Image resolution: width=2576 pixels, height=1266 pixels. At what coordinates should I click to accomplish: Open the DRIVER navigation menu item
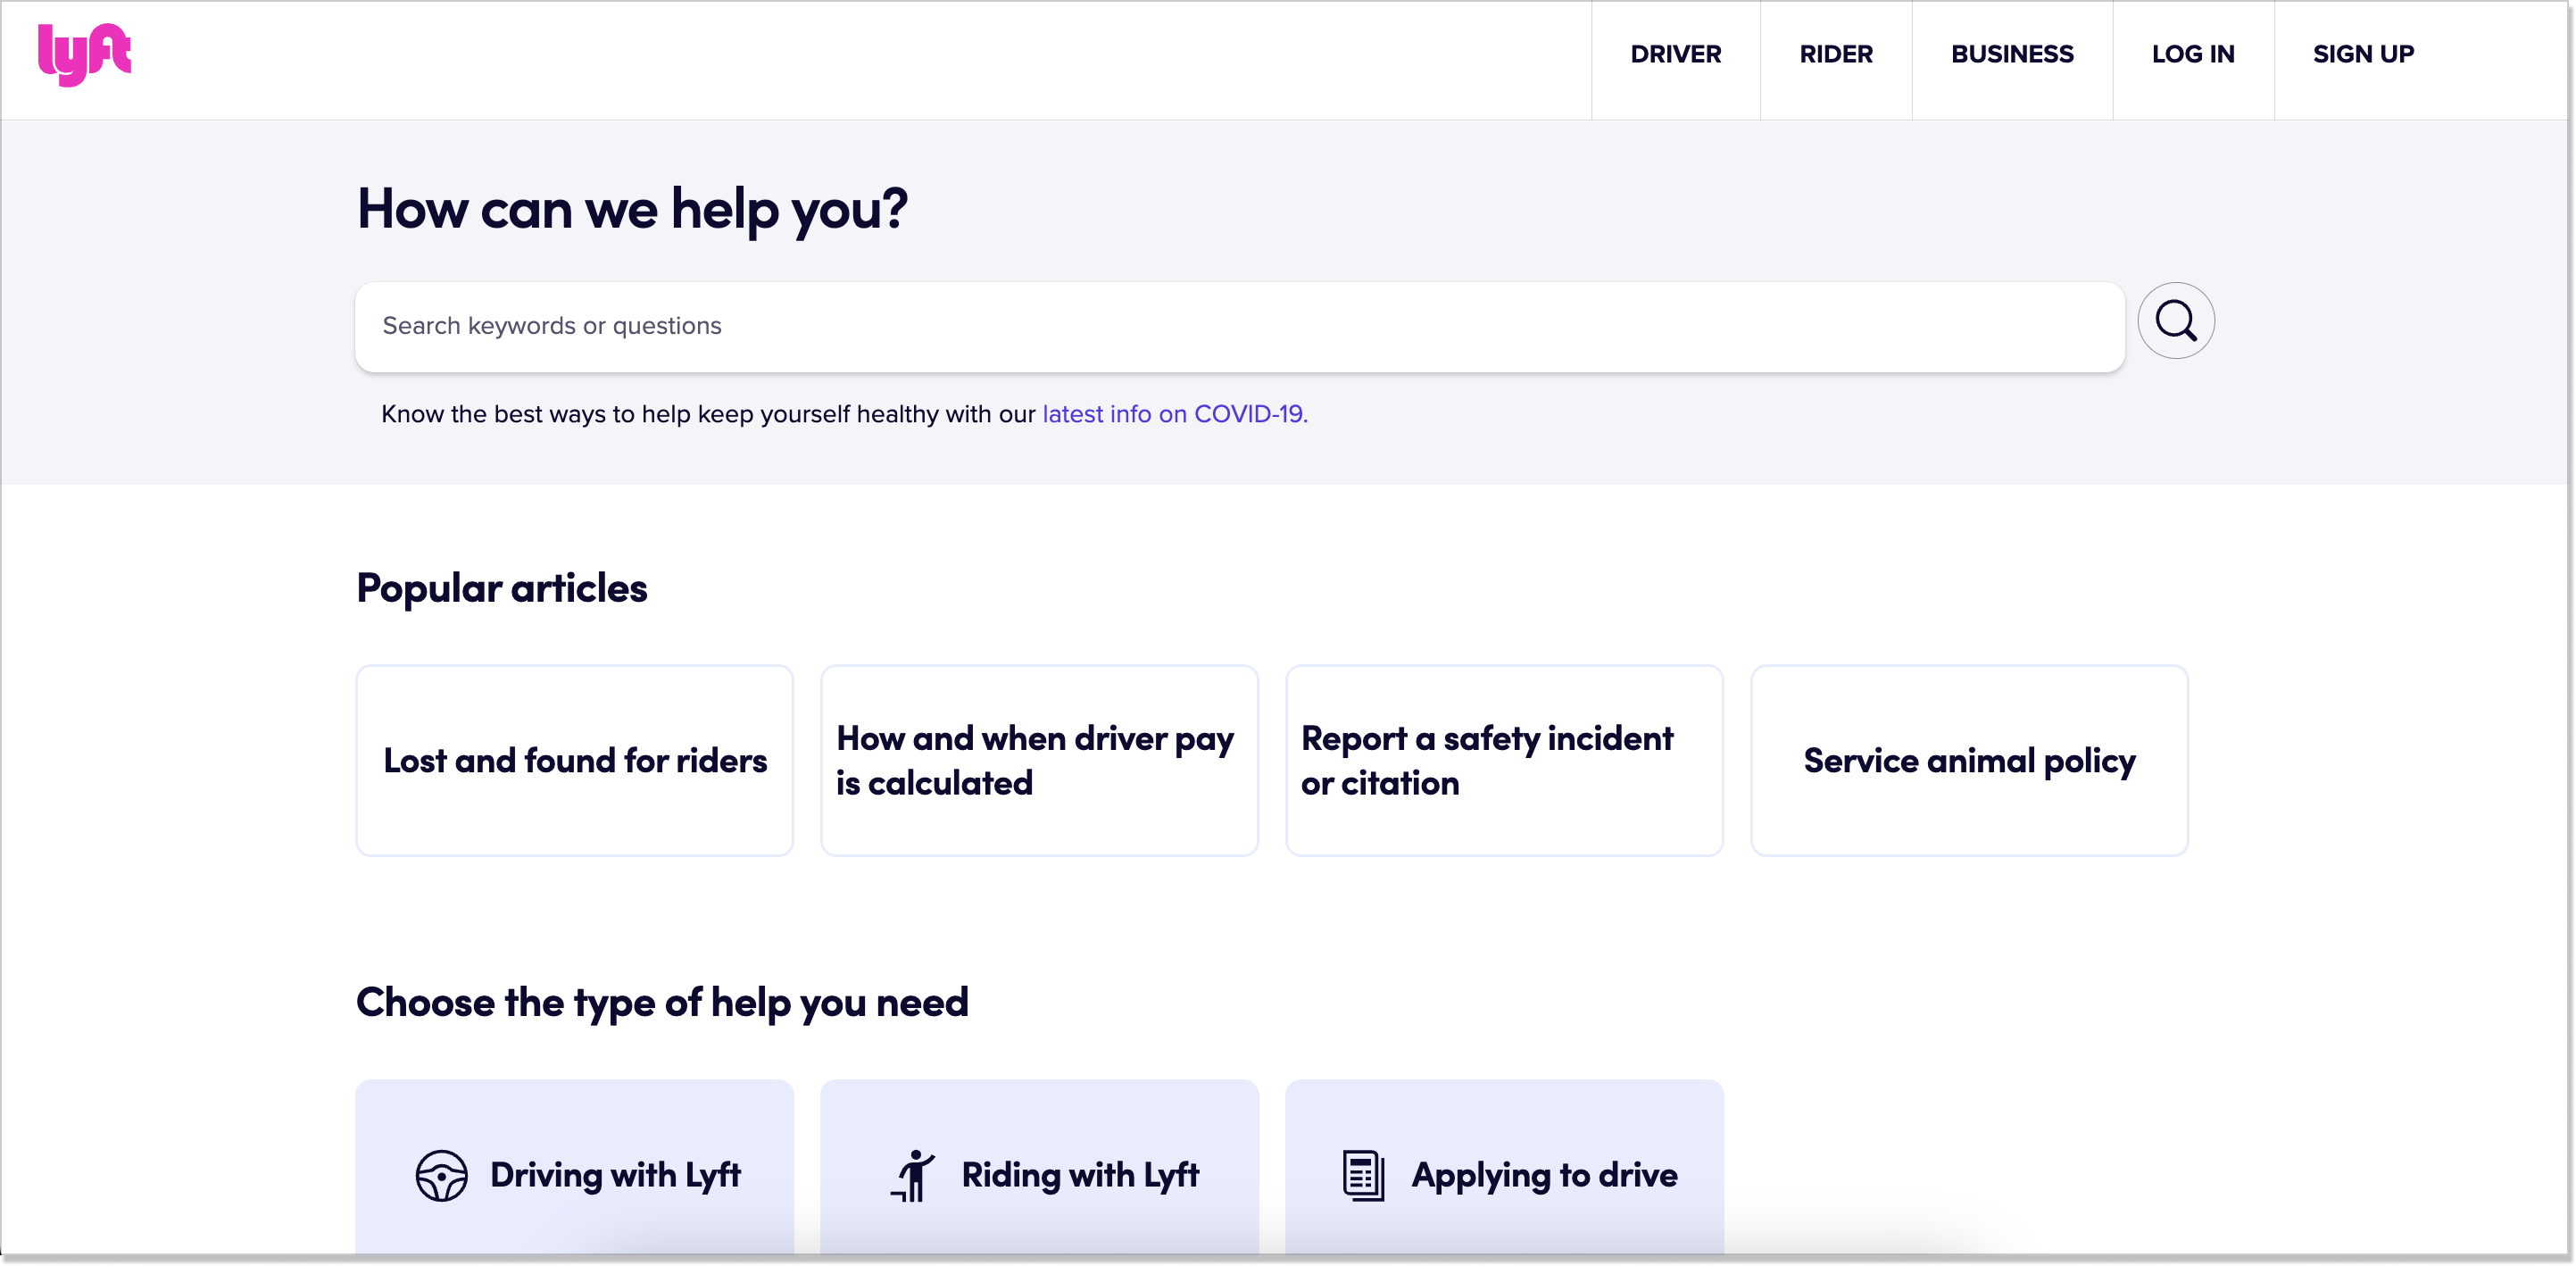(x=1674, y=54)
